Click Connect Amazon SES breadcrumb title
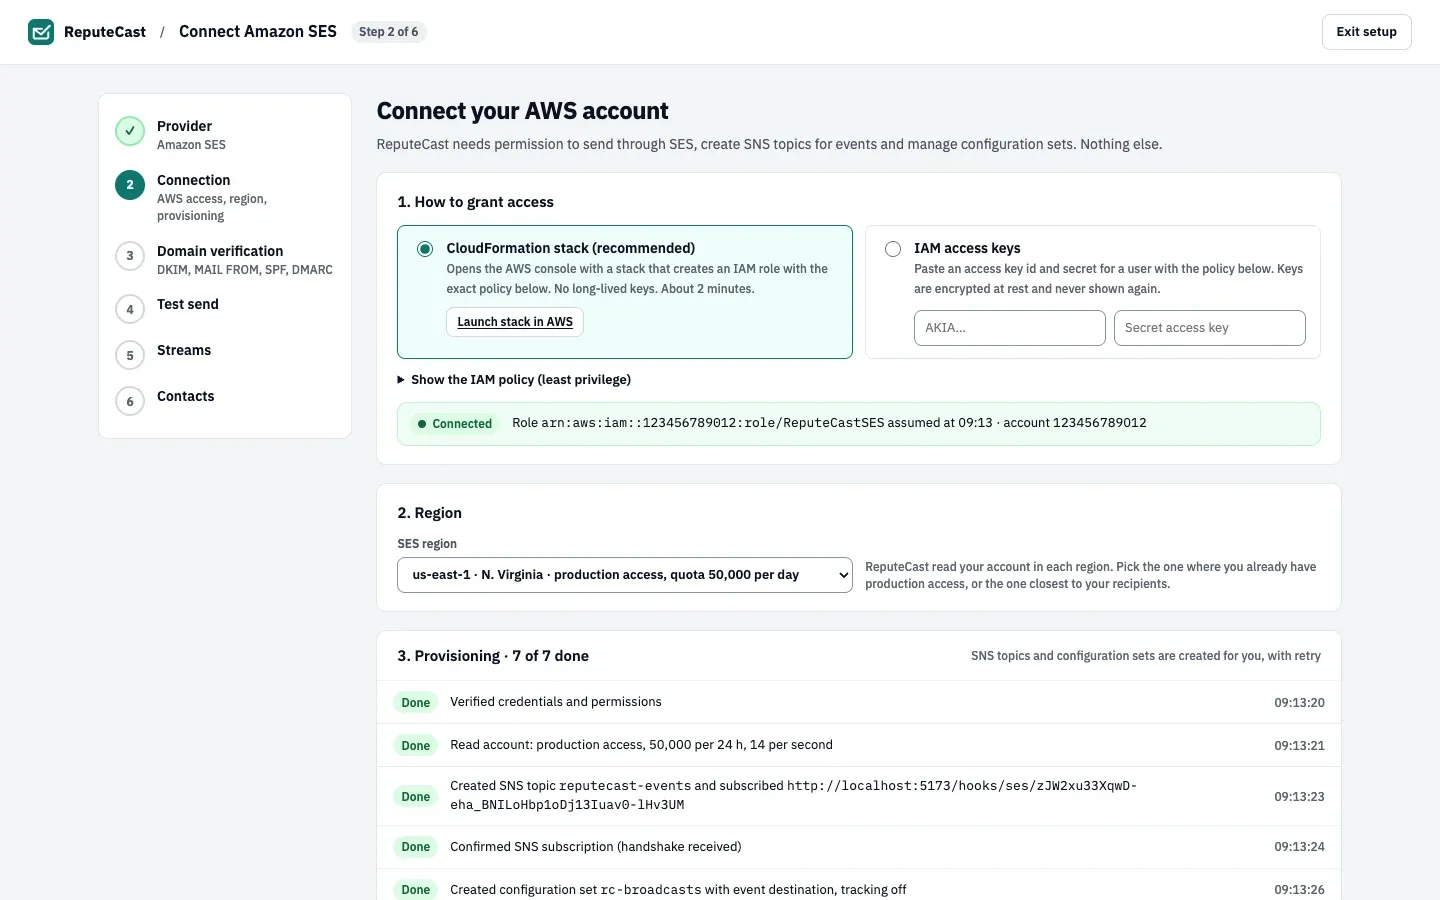The width and height of the screenshot is (1440, 900). pyautogui.click(x=258, y=32)
